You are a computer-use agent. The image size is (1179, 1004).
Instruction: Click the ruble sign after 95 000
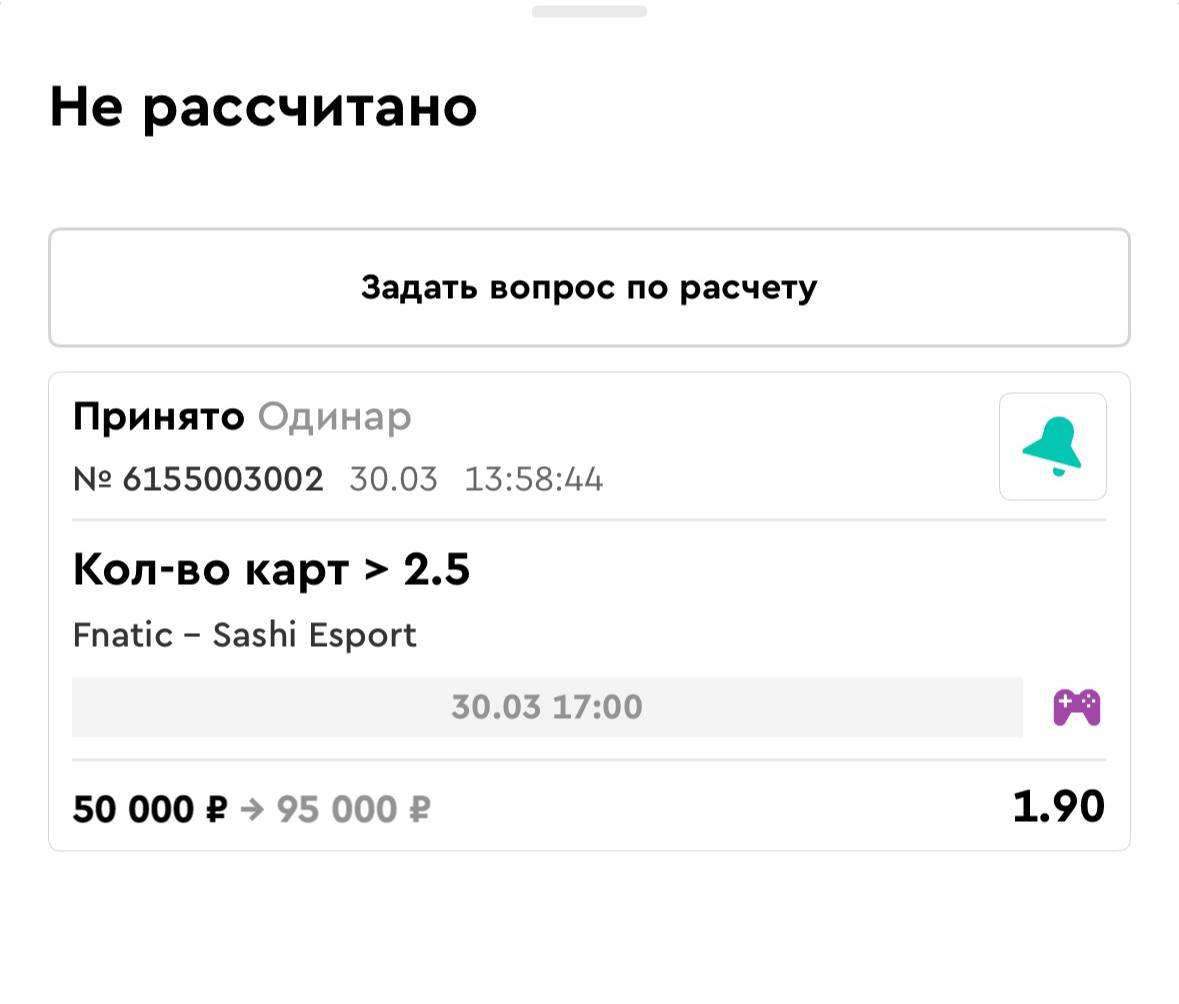420,809
